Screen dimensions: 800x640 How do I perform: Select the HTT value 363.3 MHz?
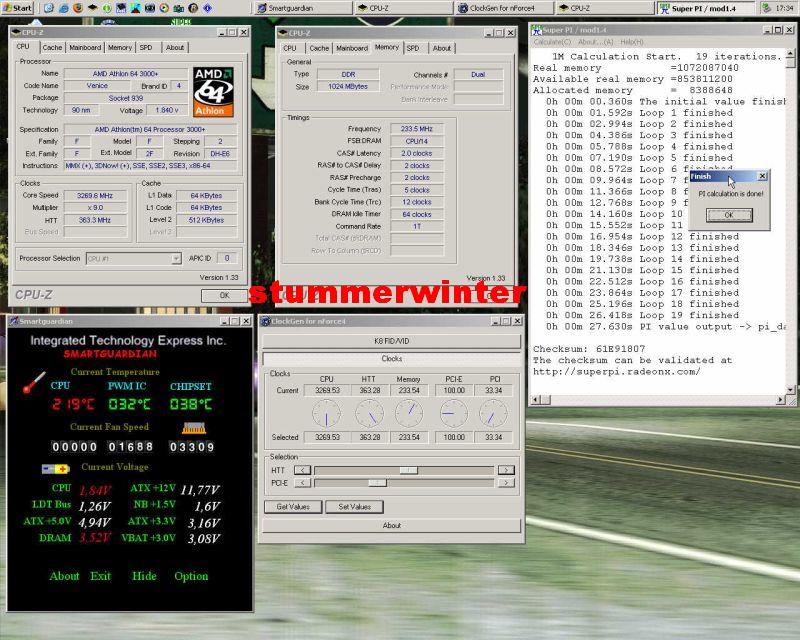(x=95, y=220)
